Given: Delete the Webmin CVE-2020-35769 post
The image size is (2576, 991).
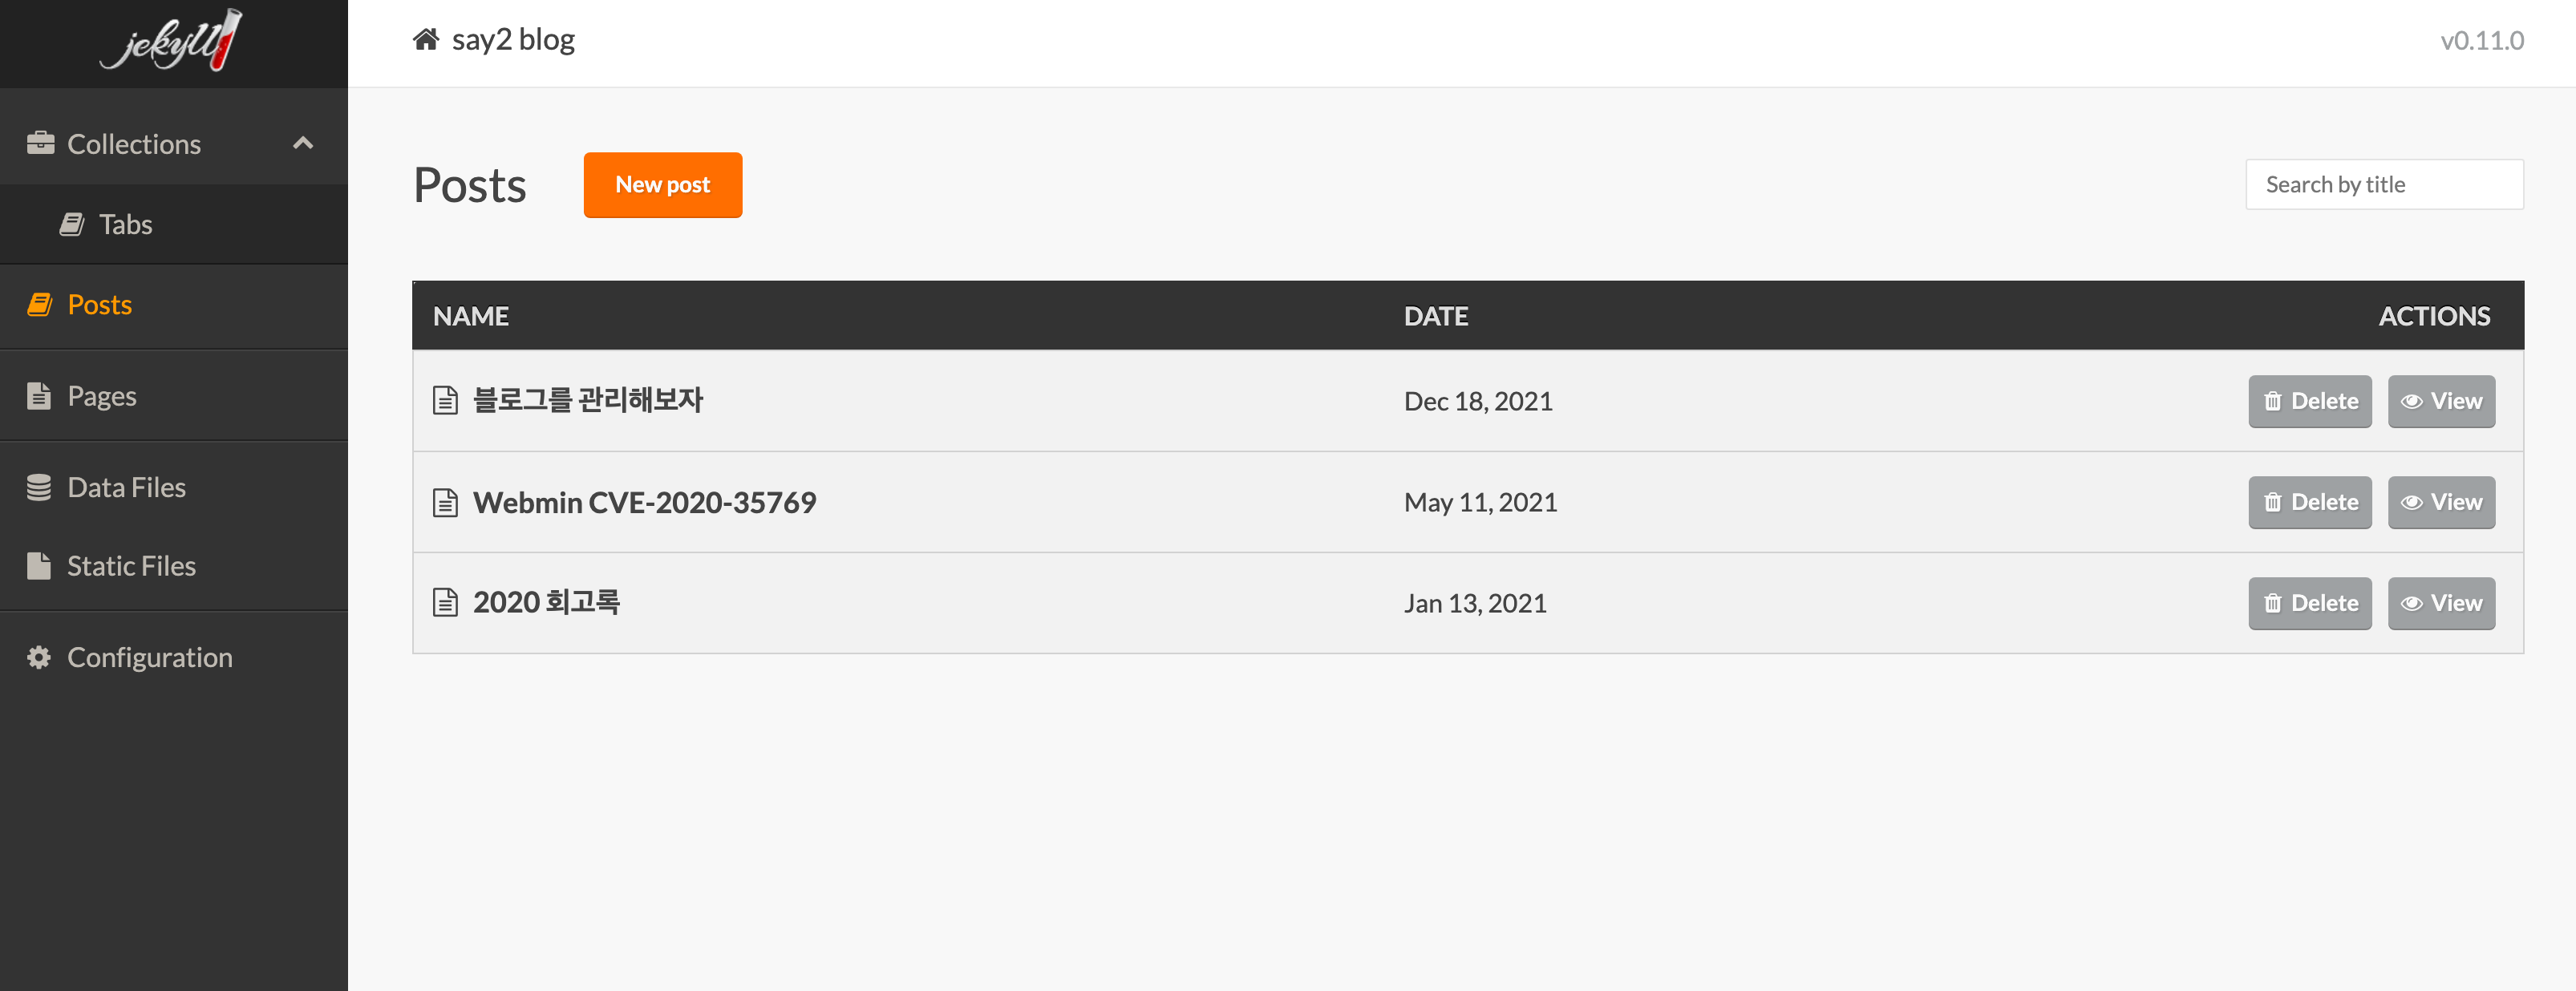Looking at the screenshot, I should (2309, 502).
